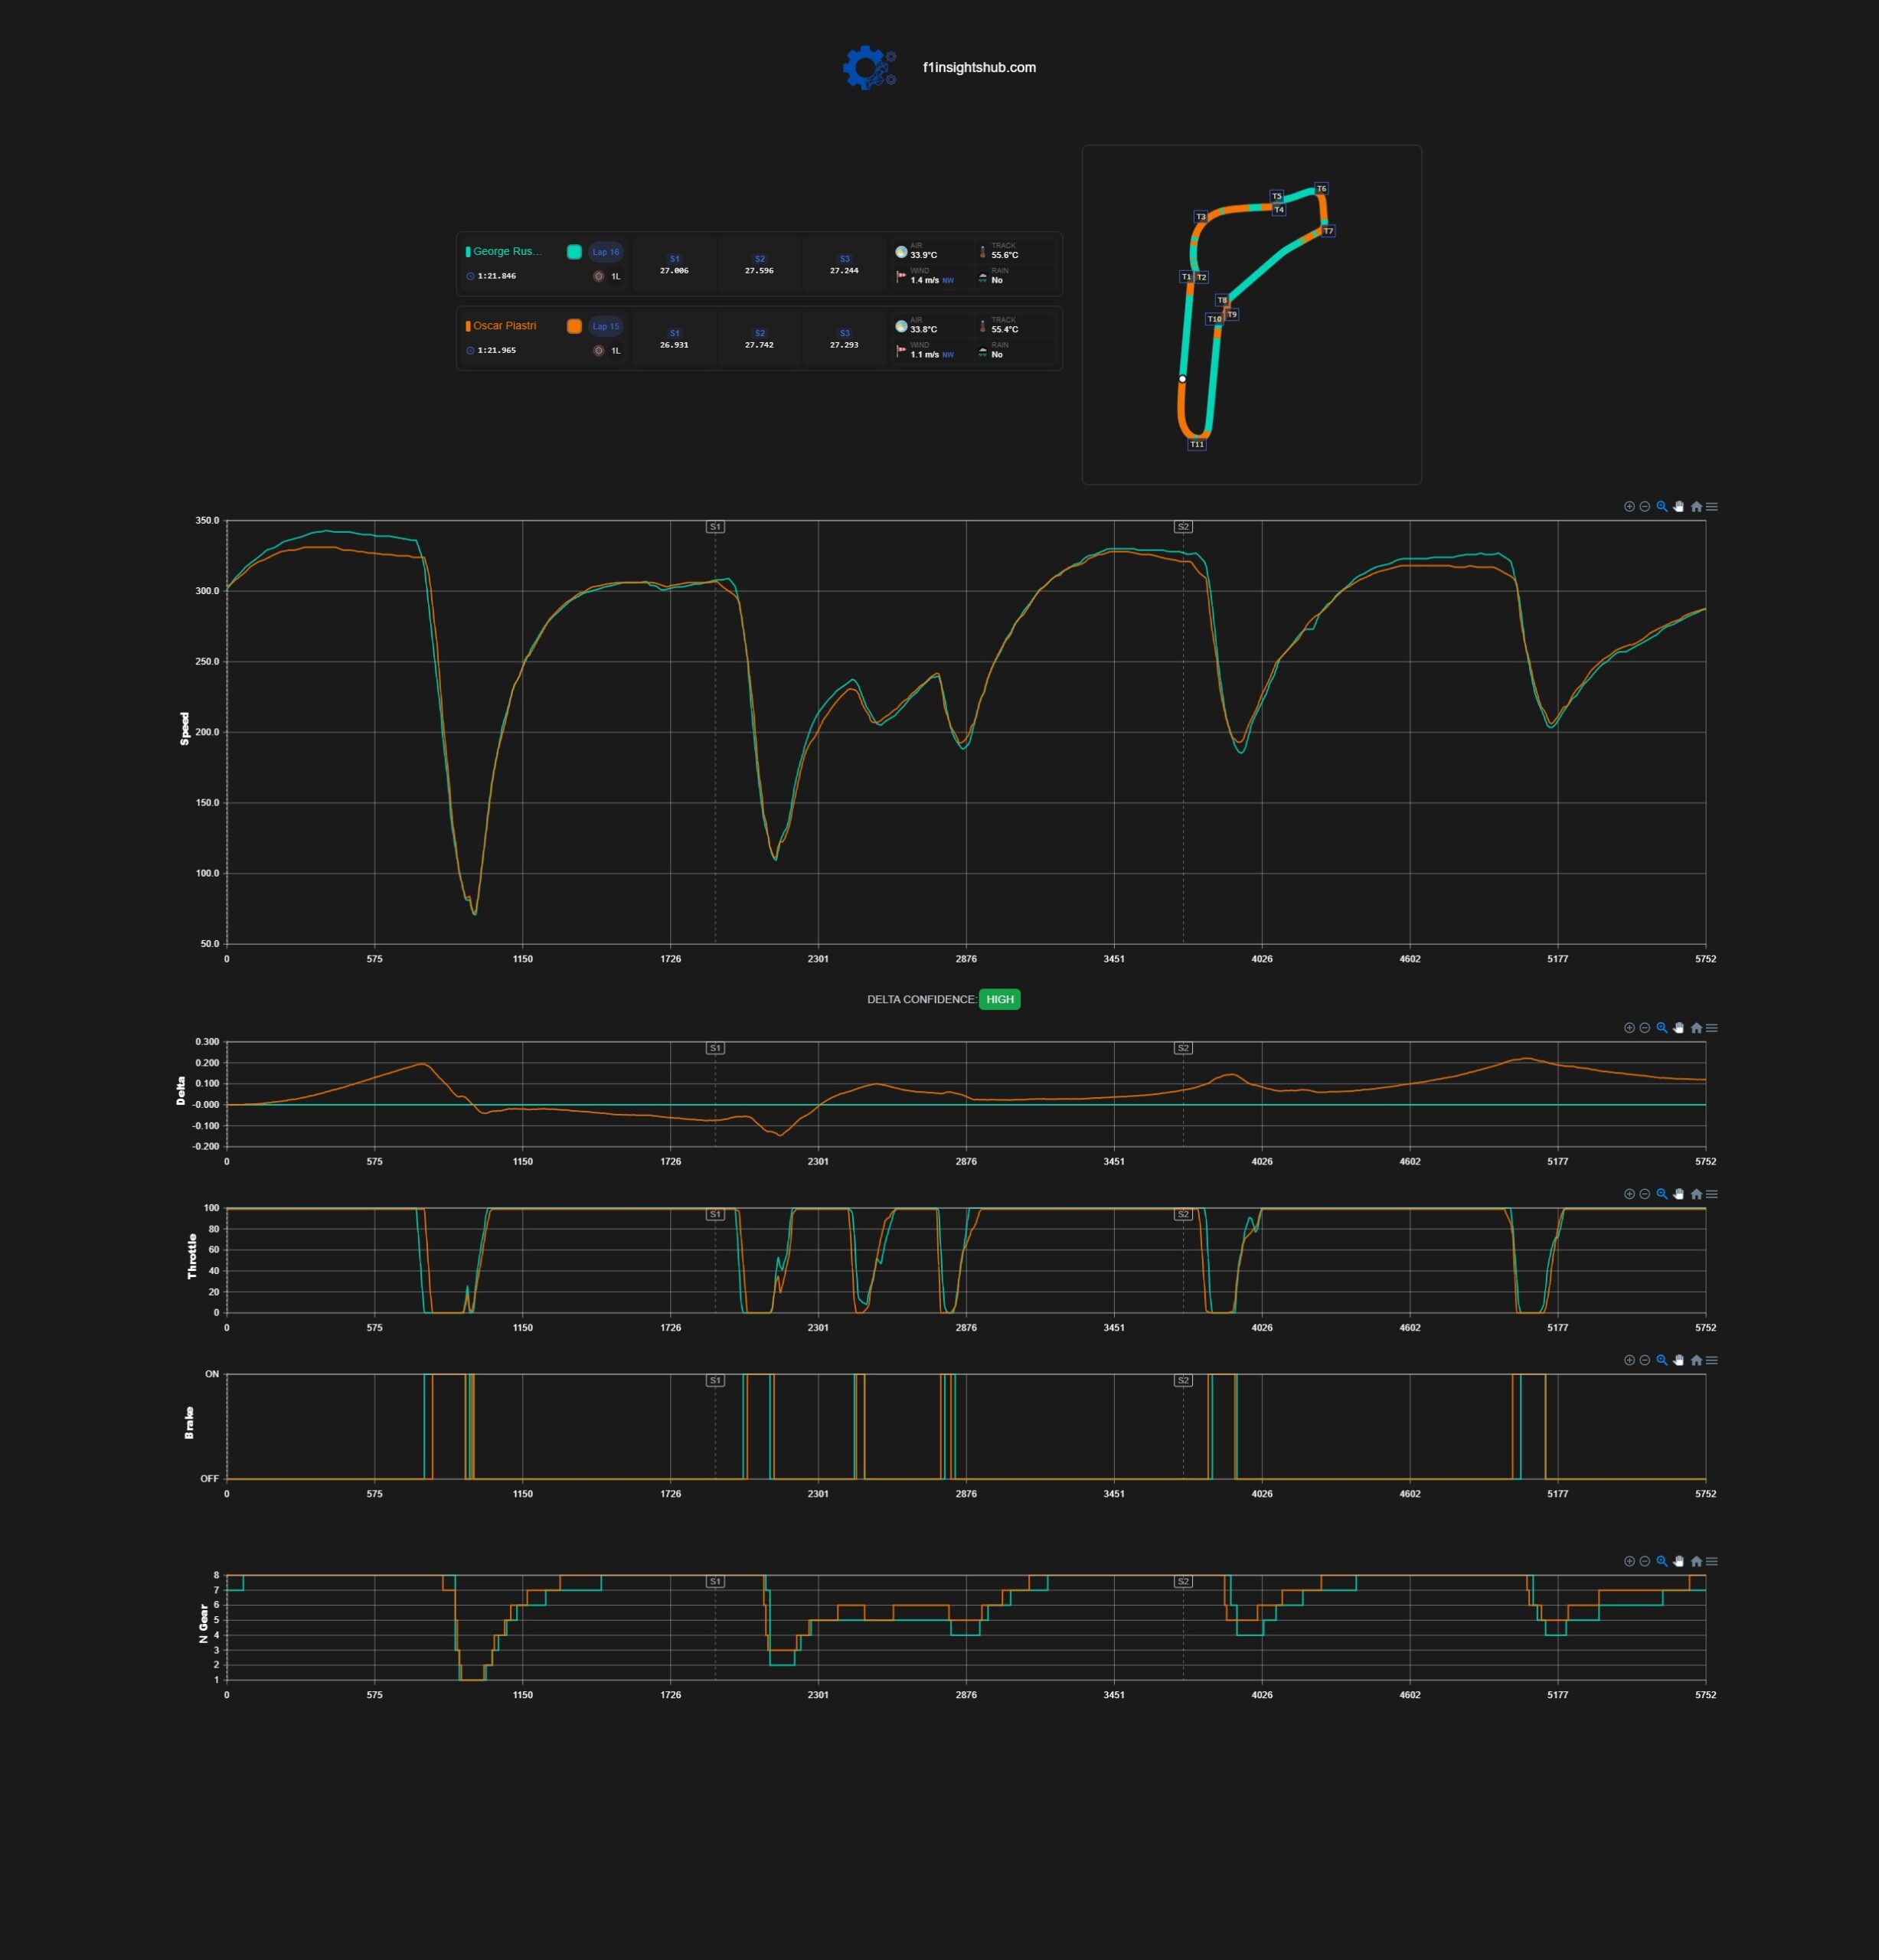This screenshot has width=1879, height=1960.
Task: Zoom out on the Speed chart
Action: point(1645,507)
